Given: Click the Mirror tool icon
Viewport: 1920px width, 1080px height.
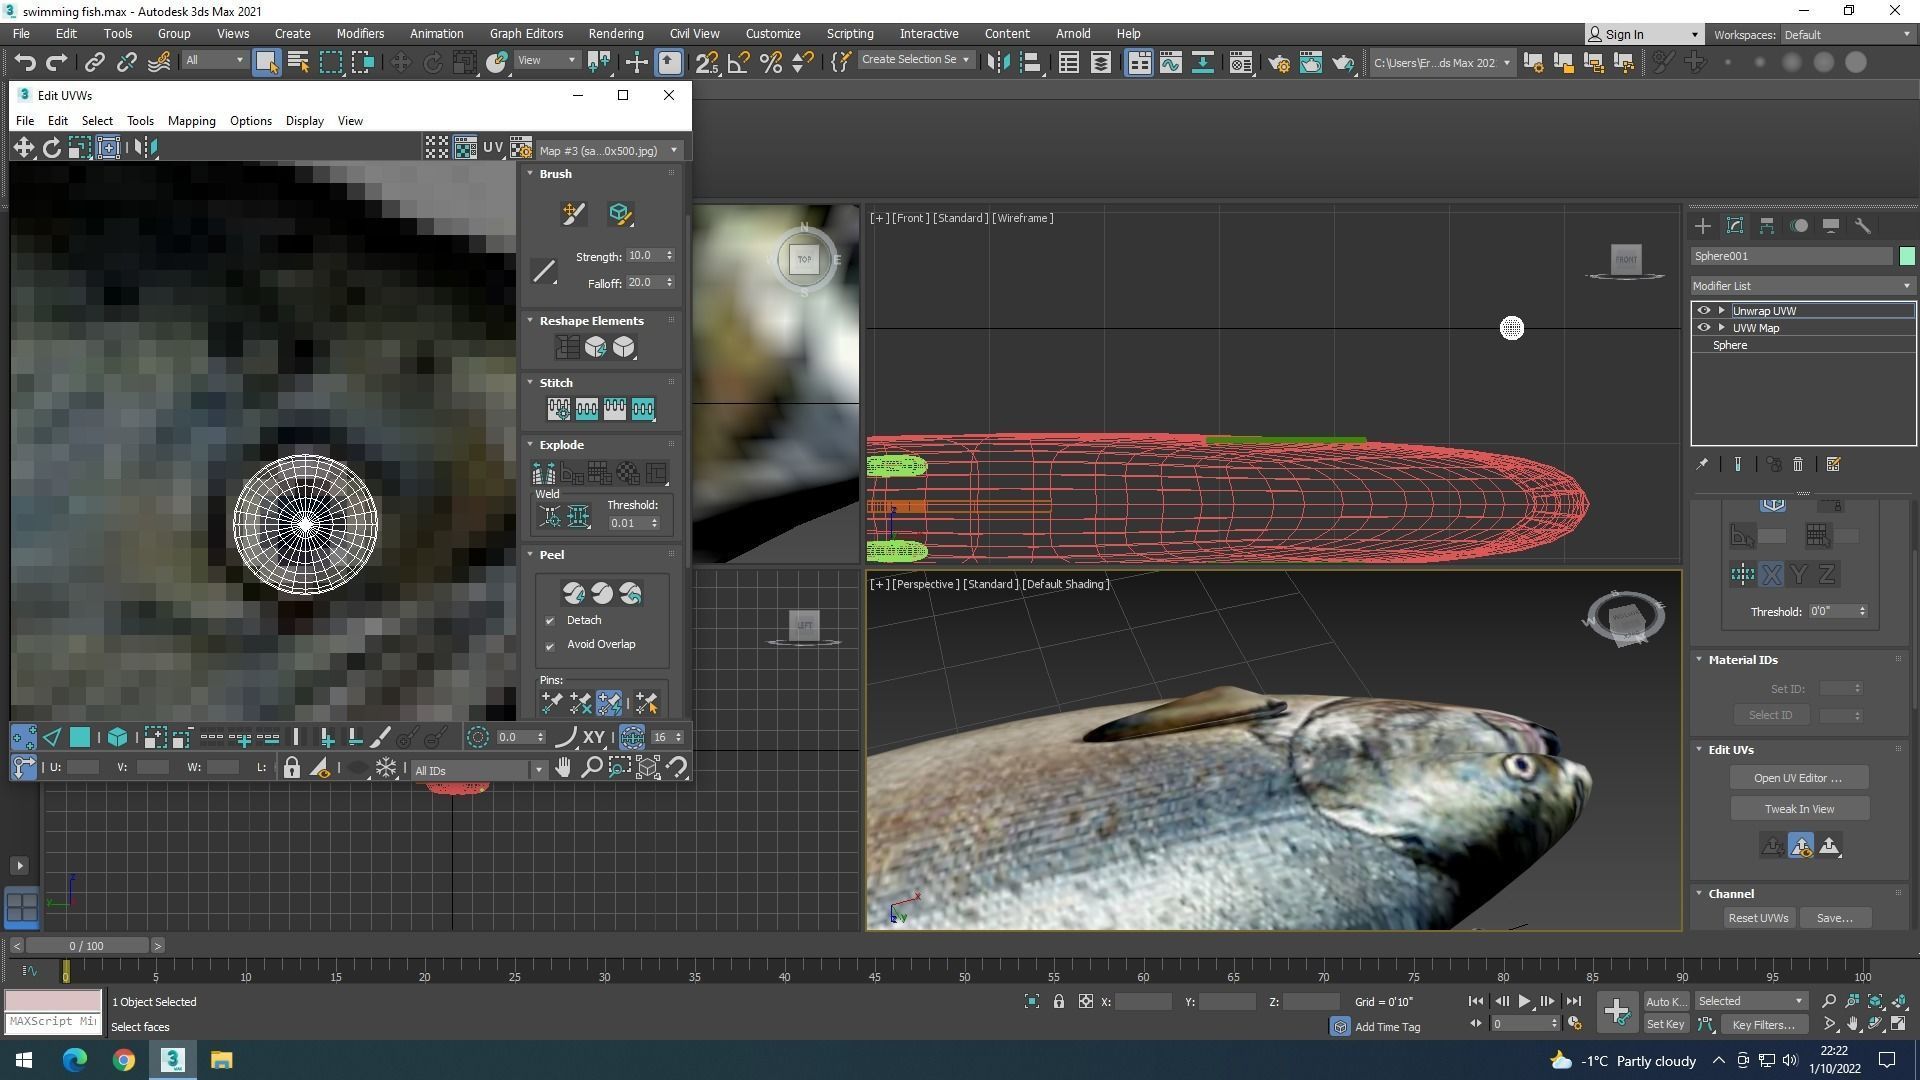Looking at the screenshot, I should click(x=997, y=62).
